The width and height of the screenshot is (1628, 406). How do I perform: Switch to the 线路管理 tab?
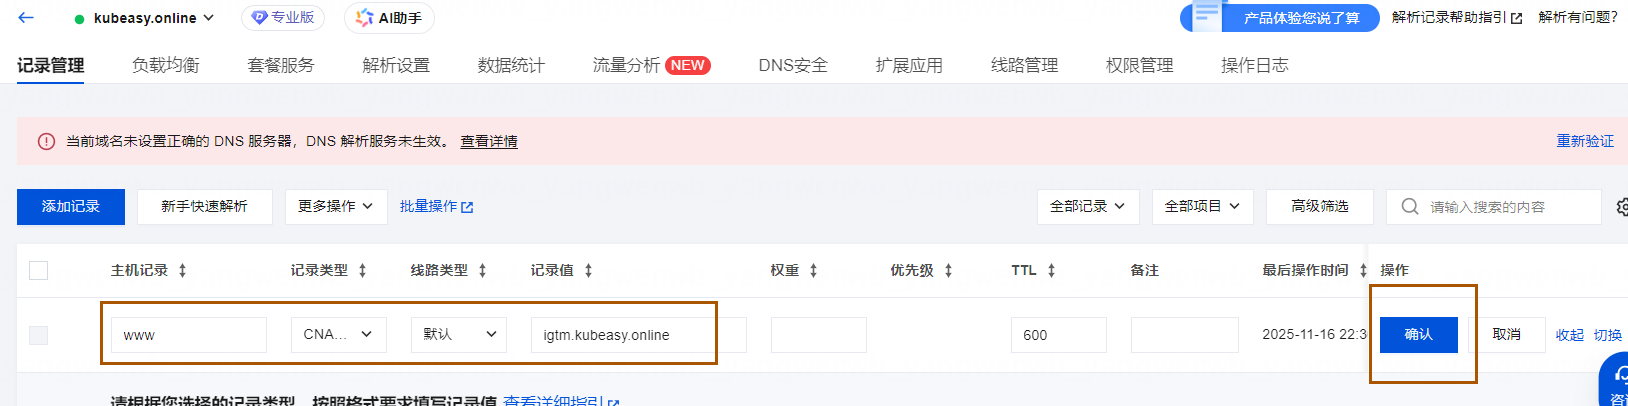click(x=1024, y=65)
